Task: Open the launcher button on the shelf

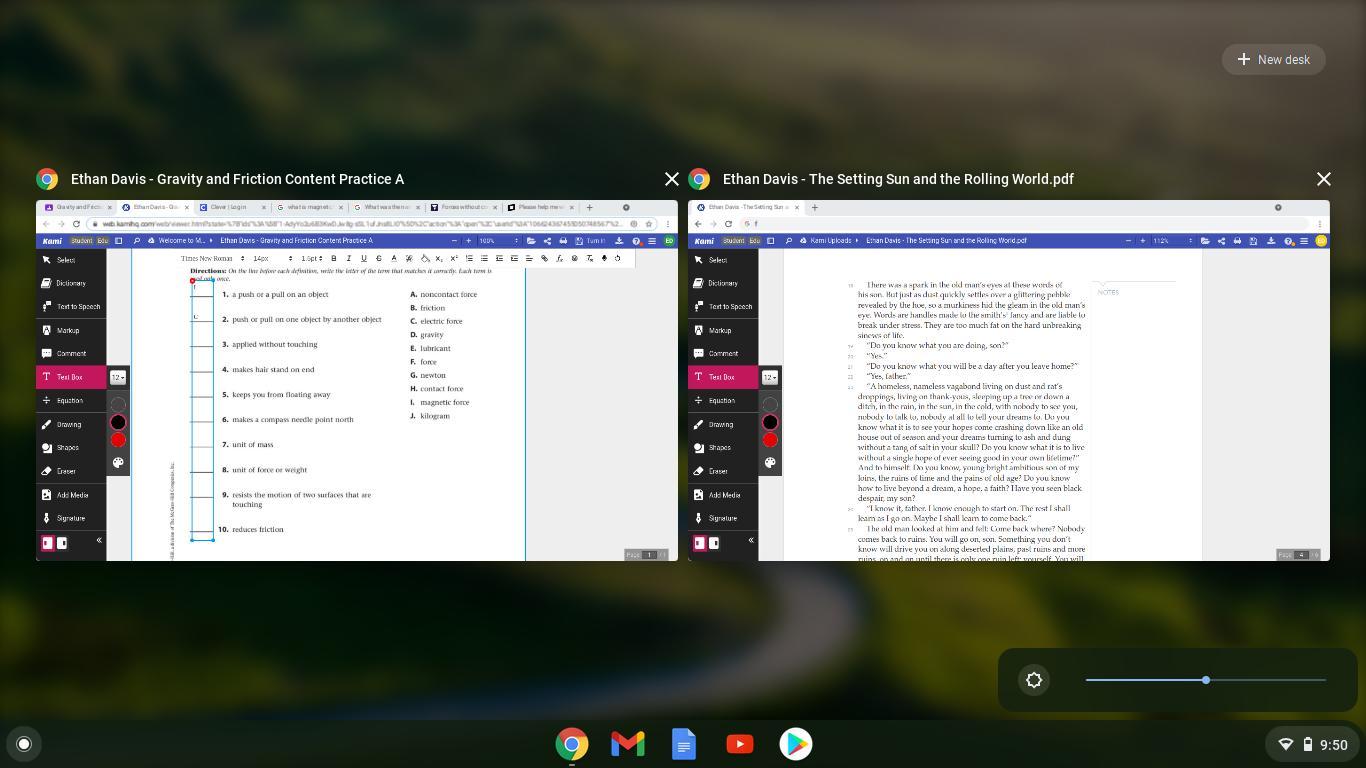Action: 24,744
